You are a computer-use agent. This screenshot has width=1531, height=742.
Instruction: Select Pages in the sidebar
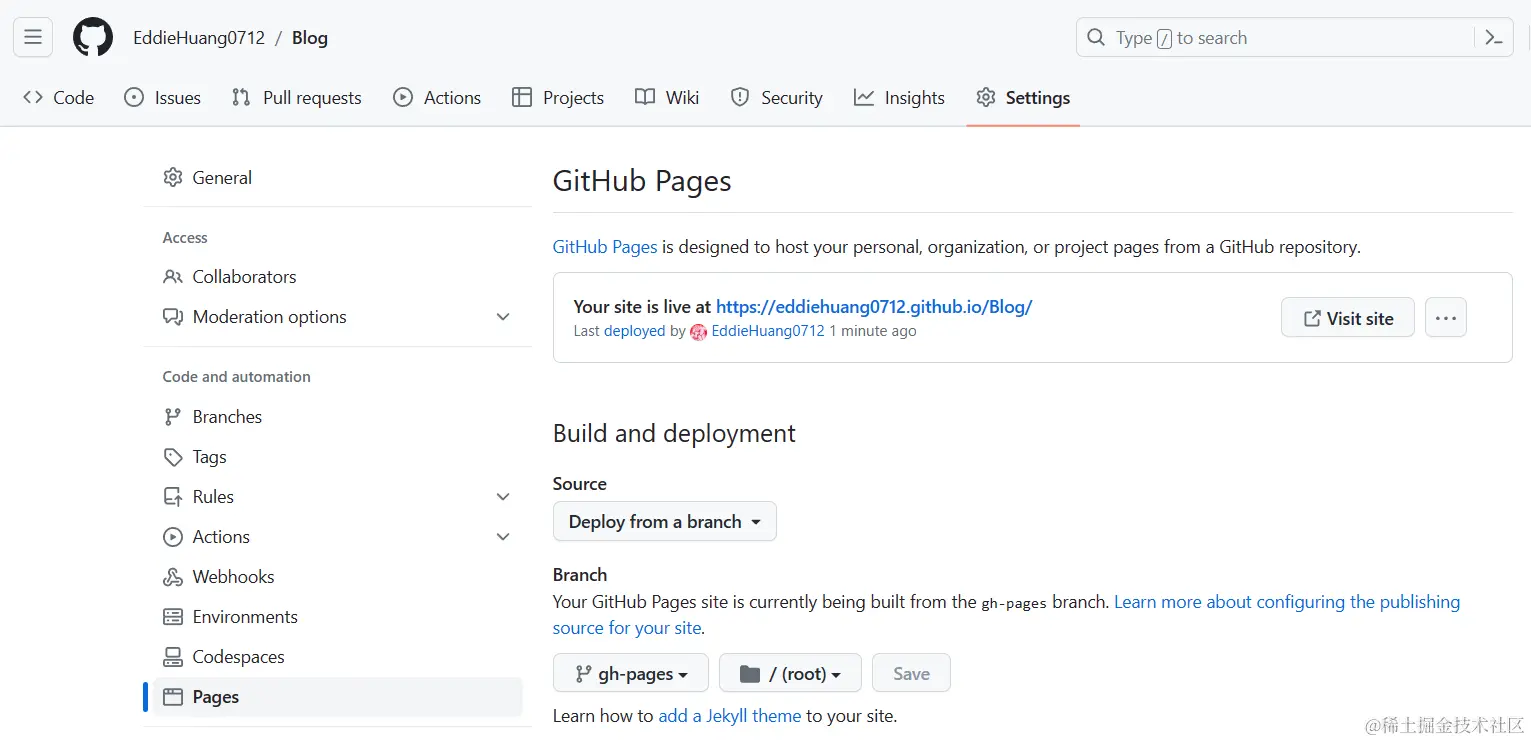tap(337, 697)
